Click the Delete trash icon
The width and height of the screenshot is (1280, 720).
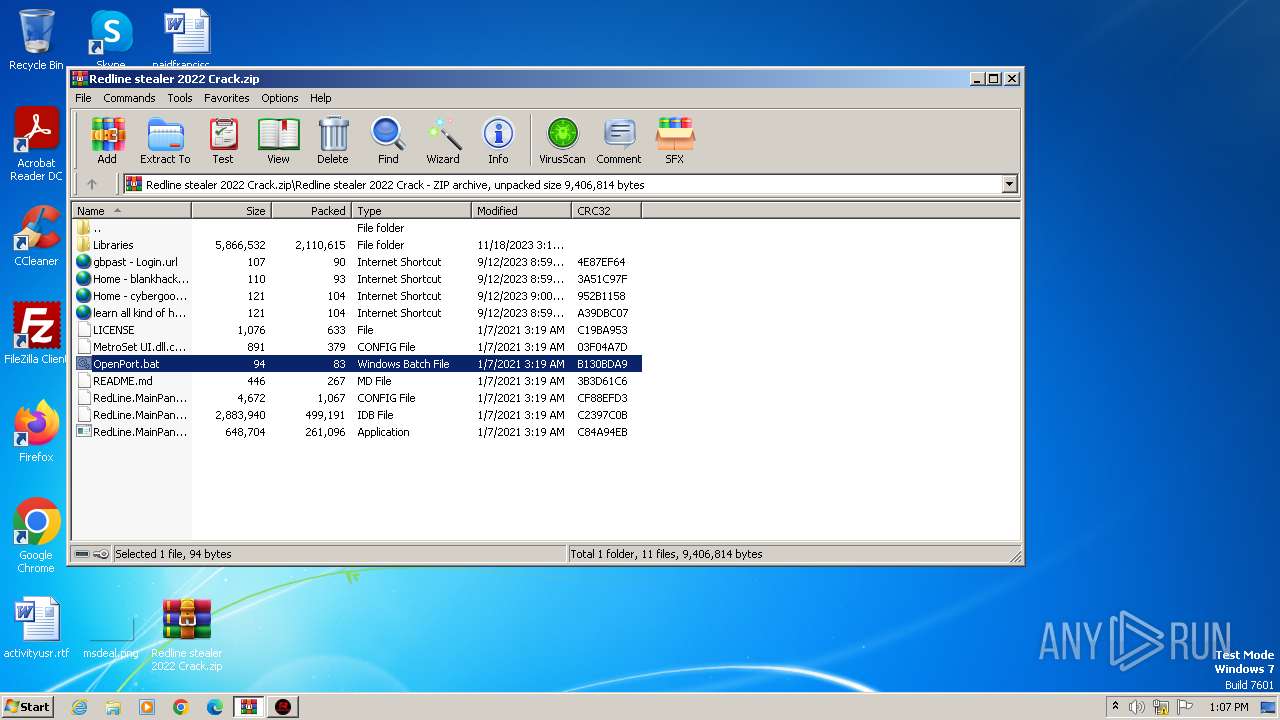[x=333, y=140]
